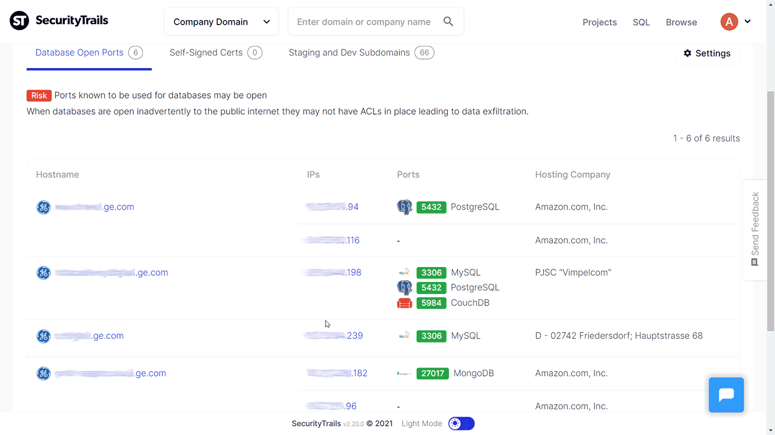Click PostgreSQL elephant icon in Vimpelcom row
The width and height of the screenshot is (775, 435).
click(404, 288)
